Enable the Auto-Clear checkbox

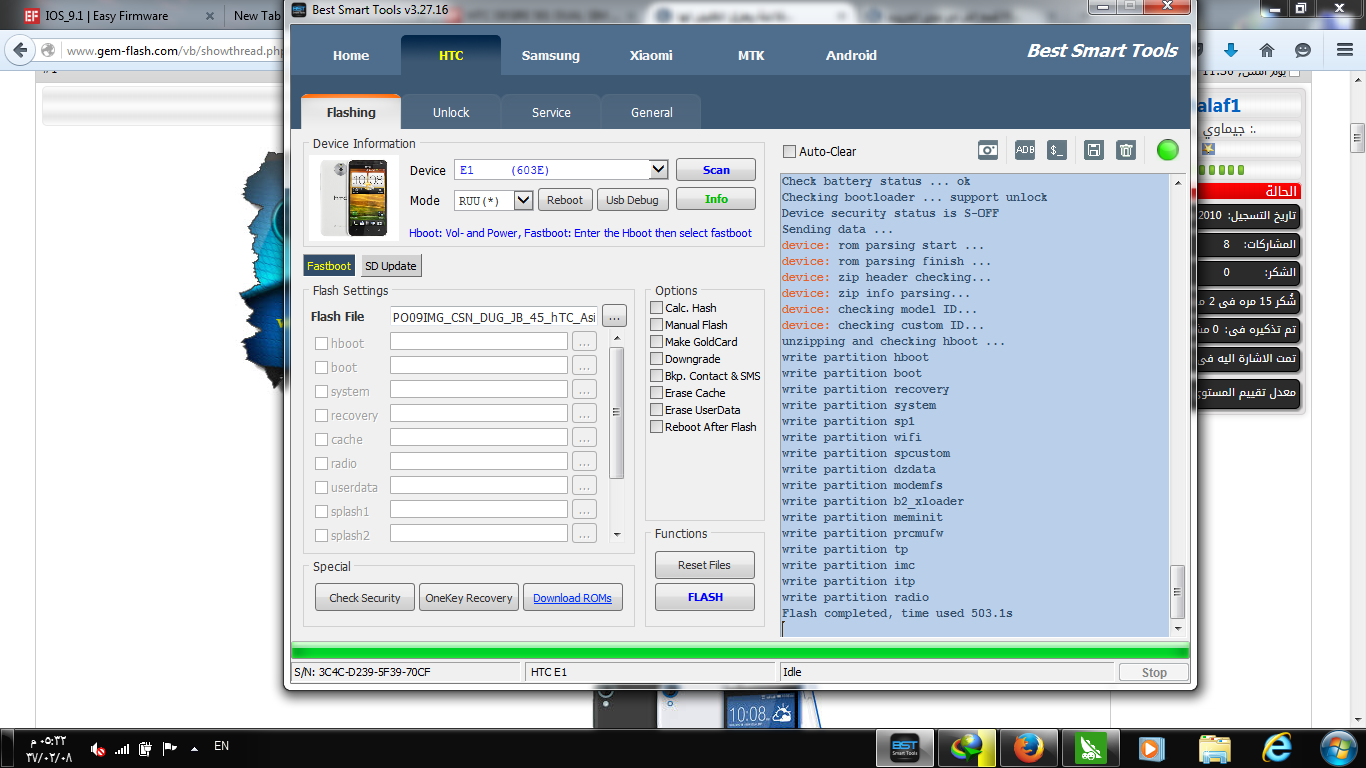[x=789, y=152]
